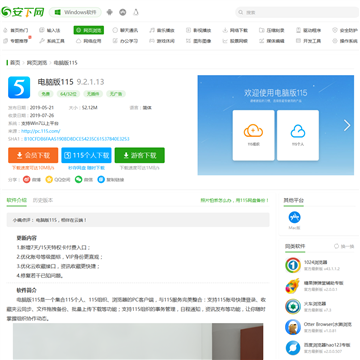Click the 免费 tag
This screenshot has width=360, height=360.
pos(46,94)
